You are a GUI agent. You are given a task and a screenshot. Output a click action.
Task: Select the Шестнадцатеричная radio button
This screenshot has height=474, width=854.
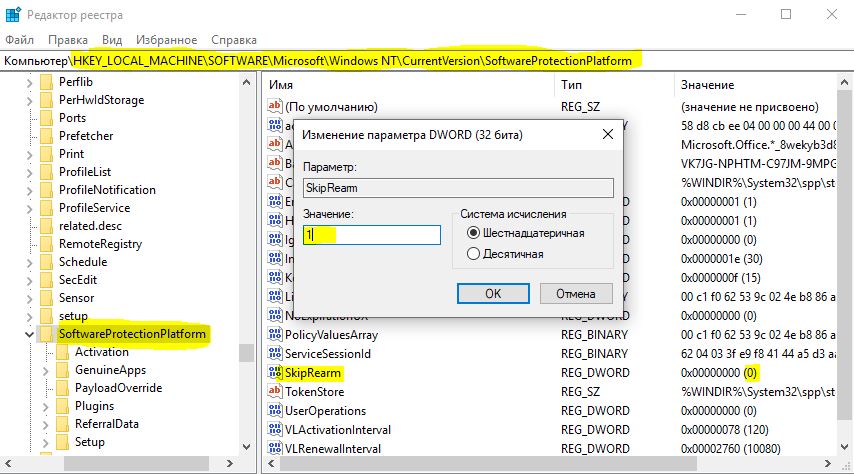(473, 233)
